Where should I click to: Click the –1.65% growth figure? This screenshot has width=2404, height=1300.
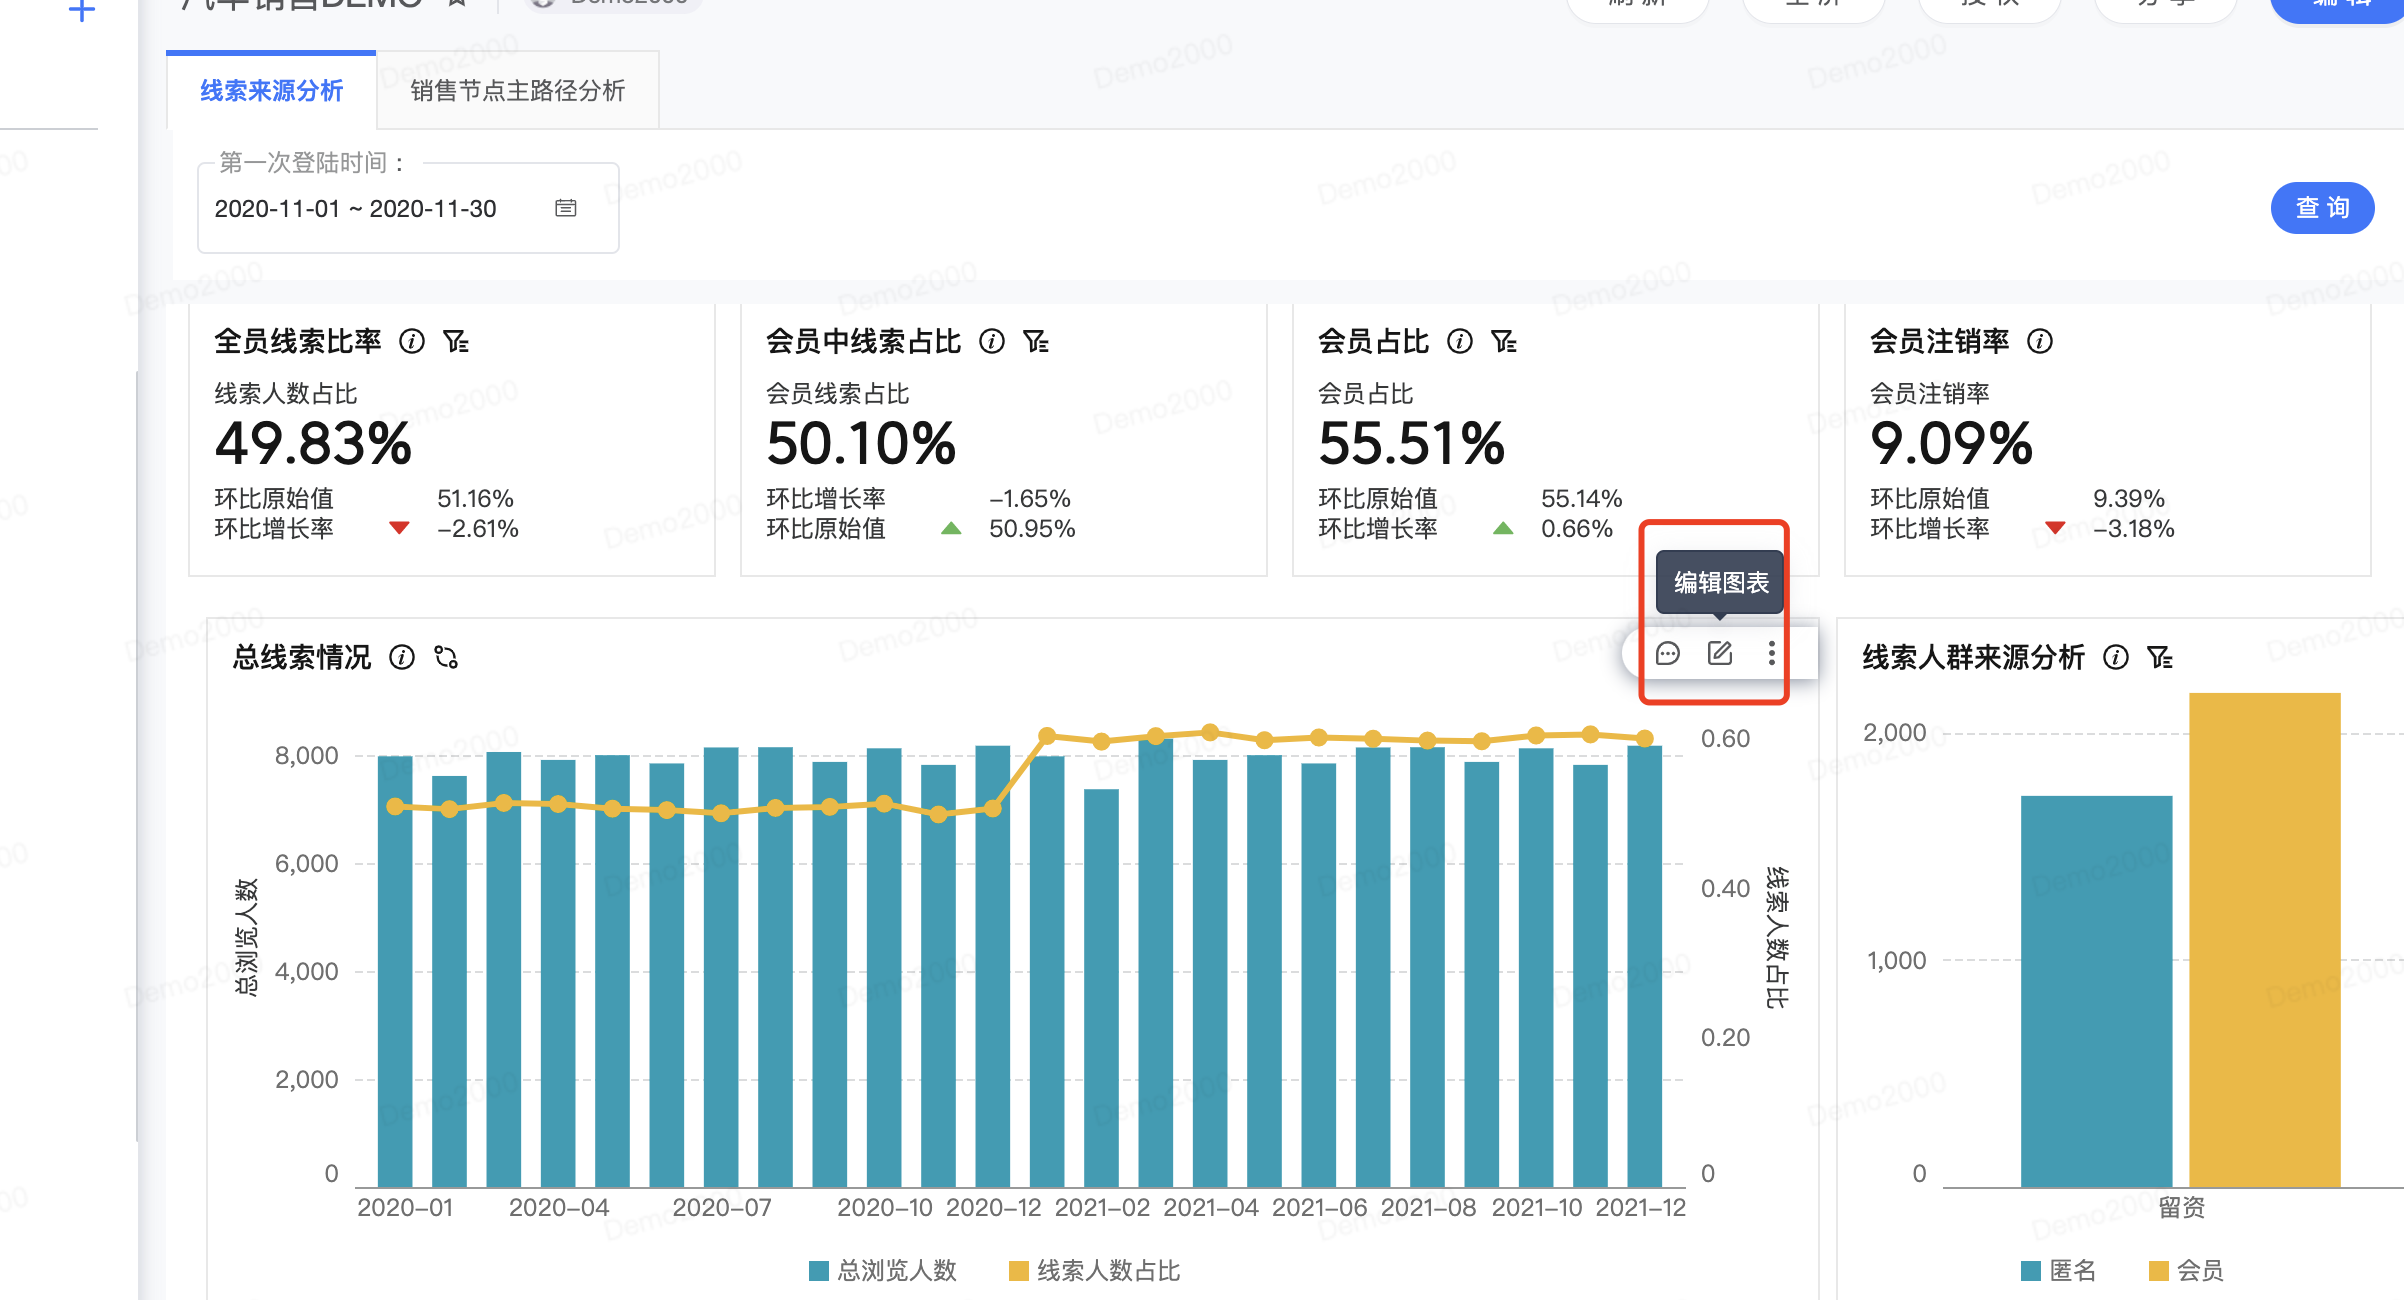(1030, 499)
